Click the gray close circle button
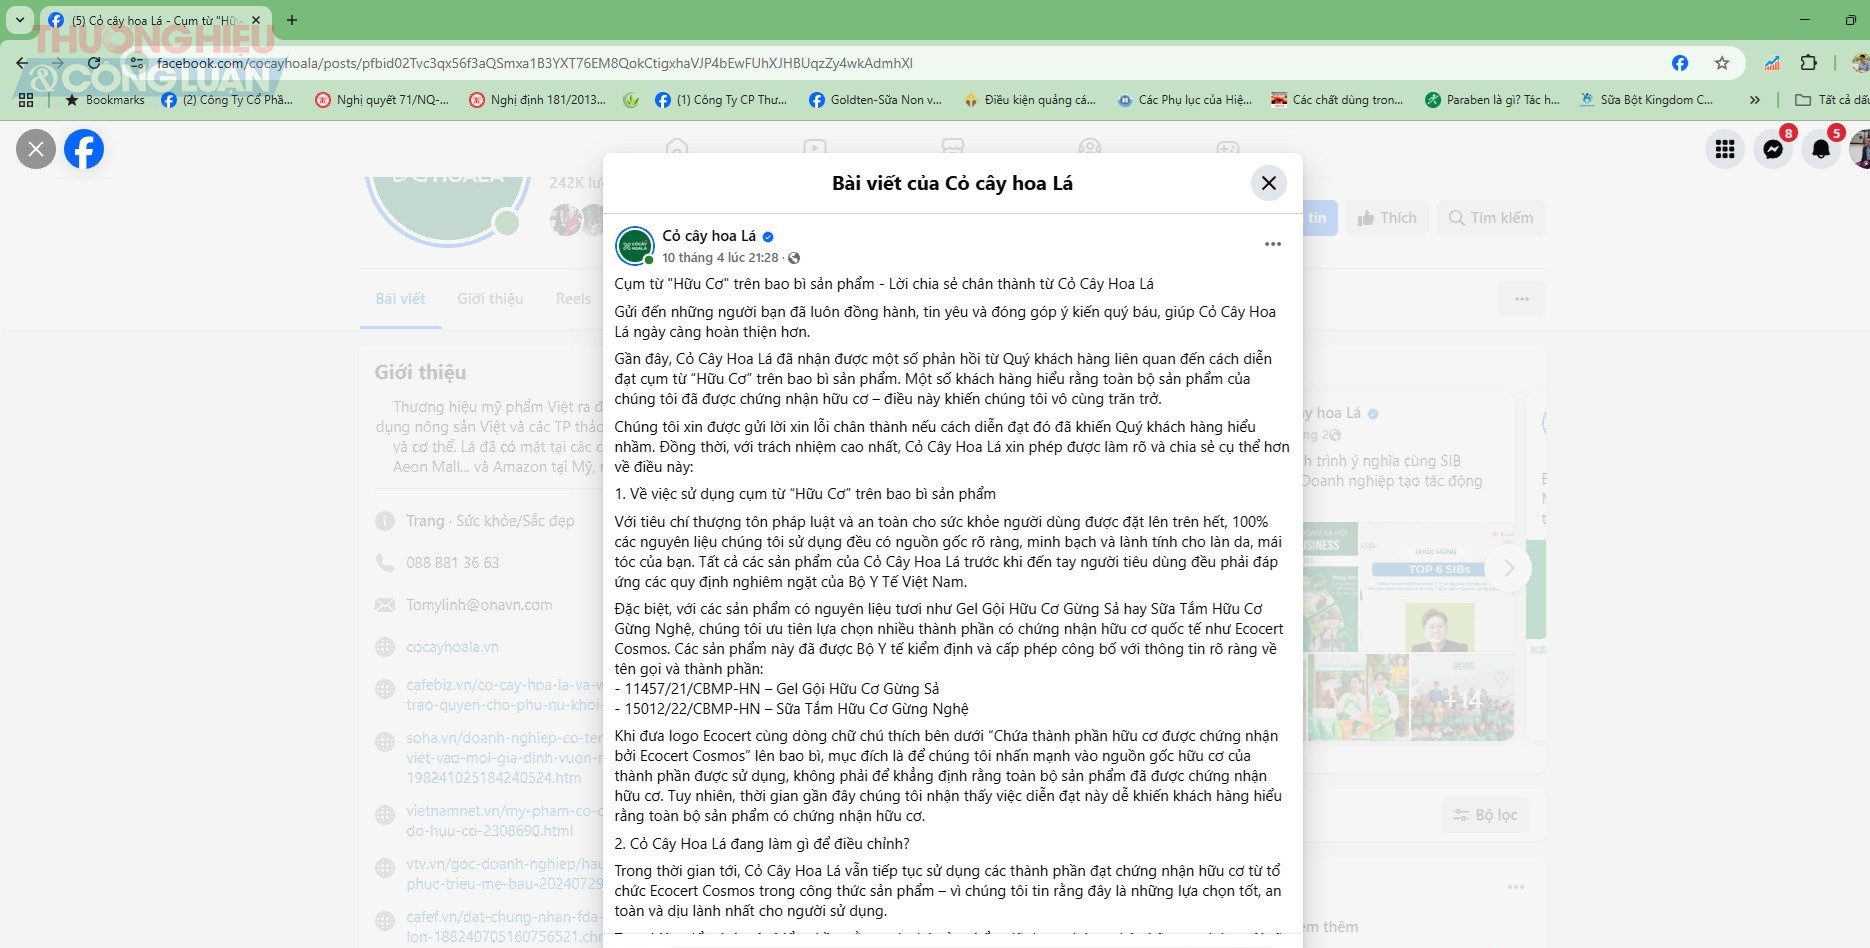1870x948 pixels. (36, 149)
